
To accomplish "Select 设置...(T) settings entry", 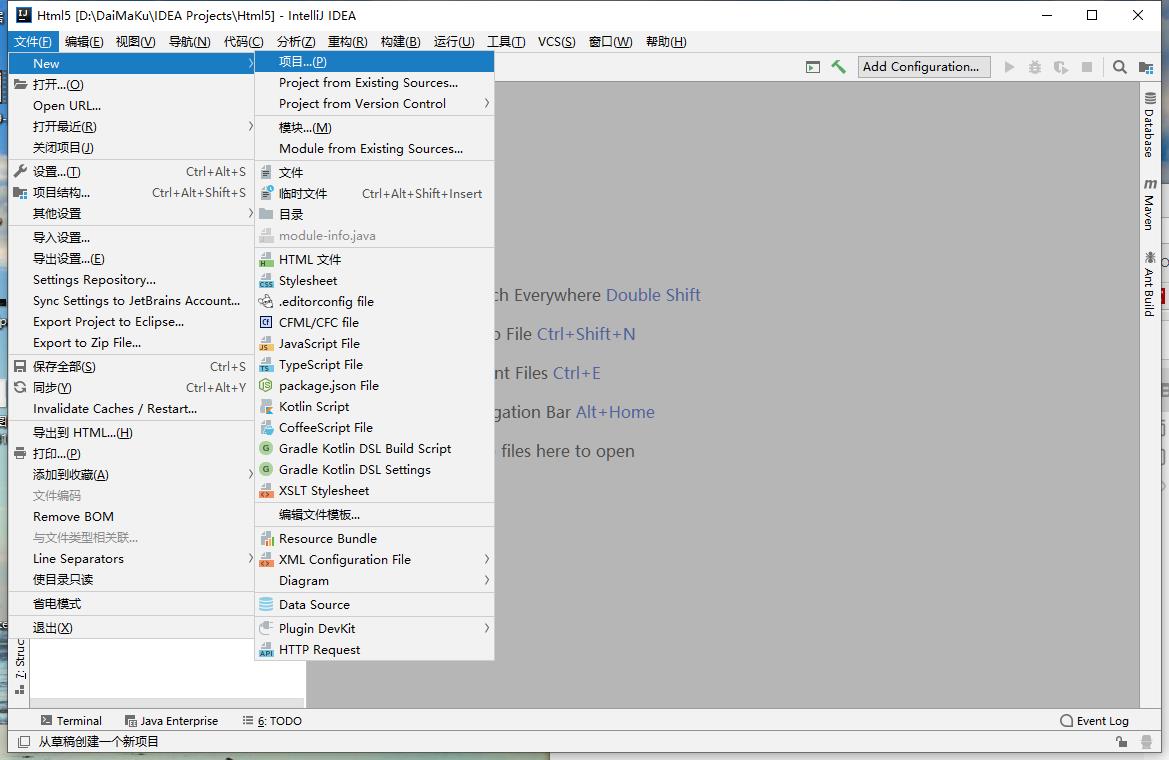I will coord(131,172).
